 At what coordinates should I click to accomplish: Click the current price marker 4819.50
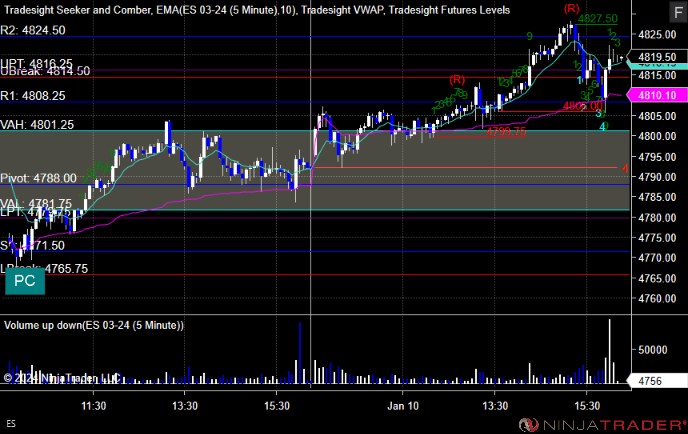(657, 57)
